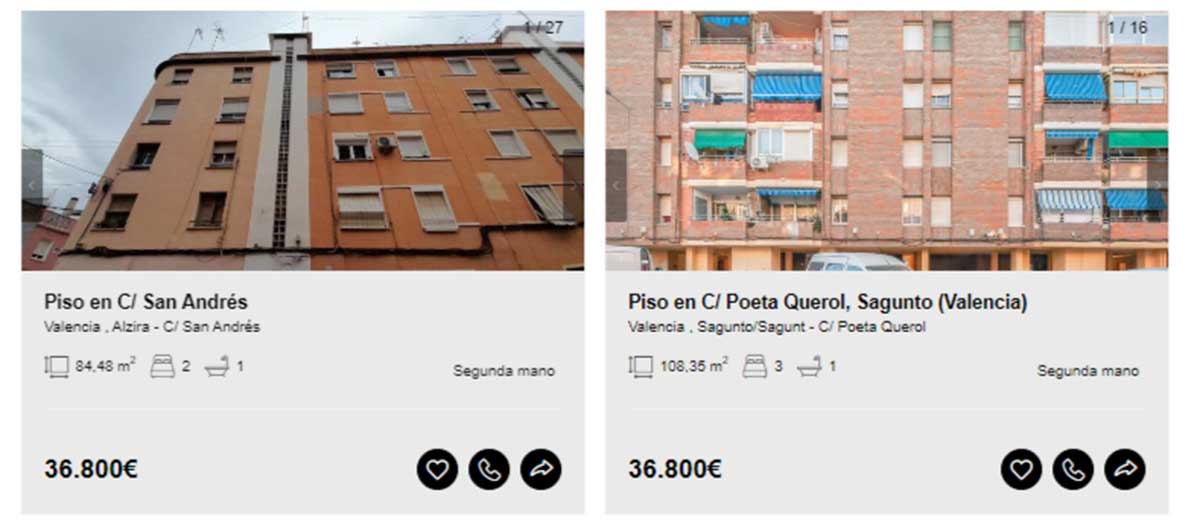This screenshot has width=1200, height=522.
Task: Click the surface area icon beside 84,48 m²
Action: click(57, 367)
